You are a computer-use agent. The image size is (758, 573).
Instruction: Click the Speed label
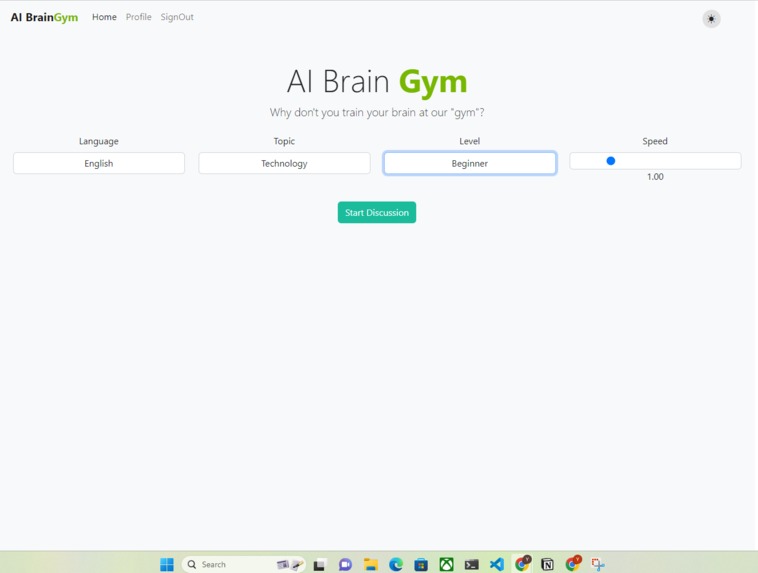[x=655, y=141]
